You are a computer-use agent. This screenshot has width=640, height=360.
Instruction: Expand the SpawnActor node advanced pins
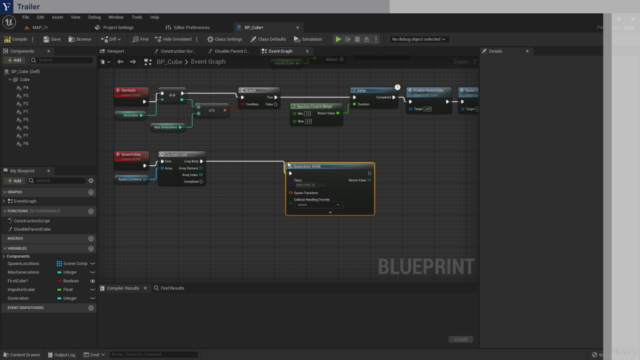(330, 212)
